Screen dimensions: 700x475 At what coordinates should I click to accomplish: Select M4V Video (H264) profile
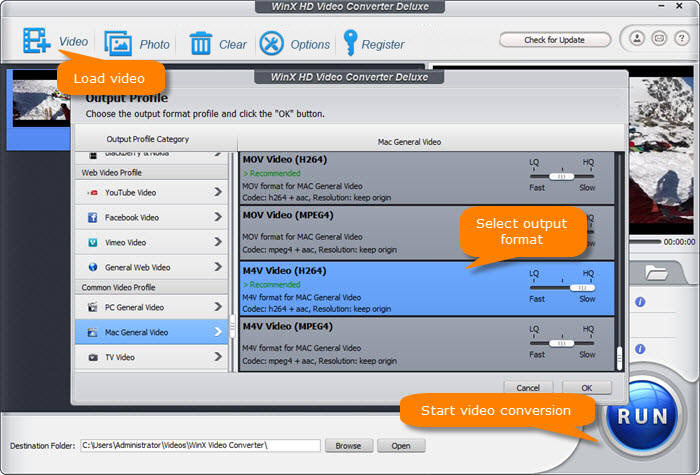pyautogui.click(x=427, y=289)
